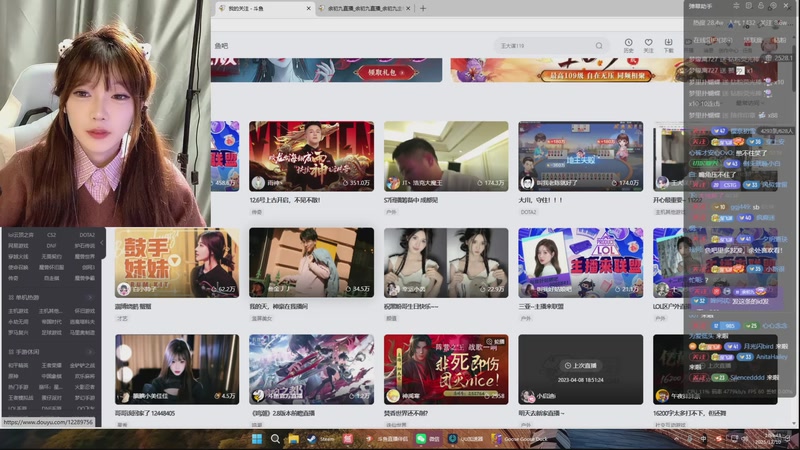Select DNF in category sidebar
This screenshot has width=800, height=450.
52,246
